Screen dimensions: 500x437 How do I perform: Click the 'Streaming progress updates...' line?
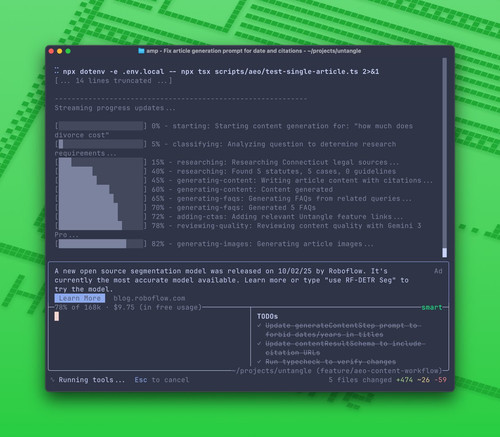115,108
